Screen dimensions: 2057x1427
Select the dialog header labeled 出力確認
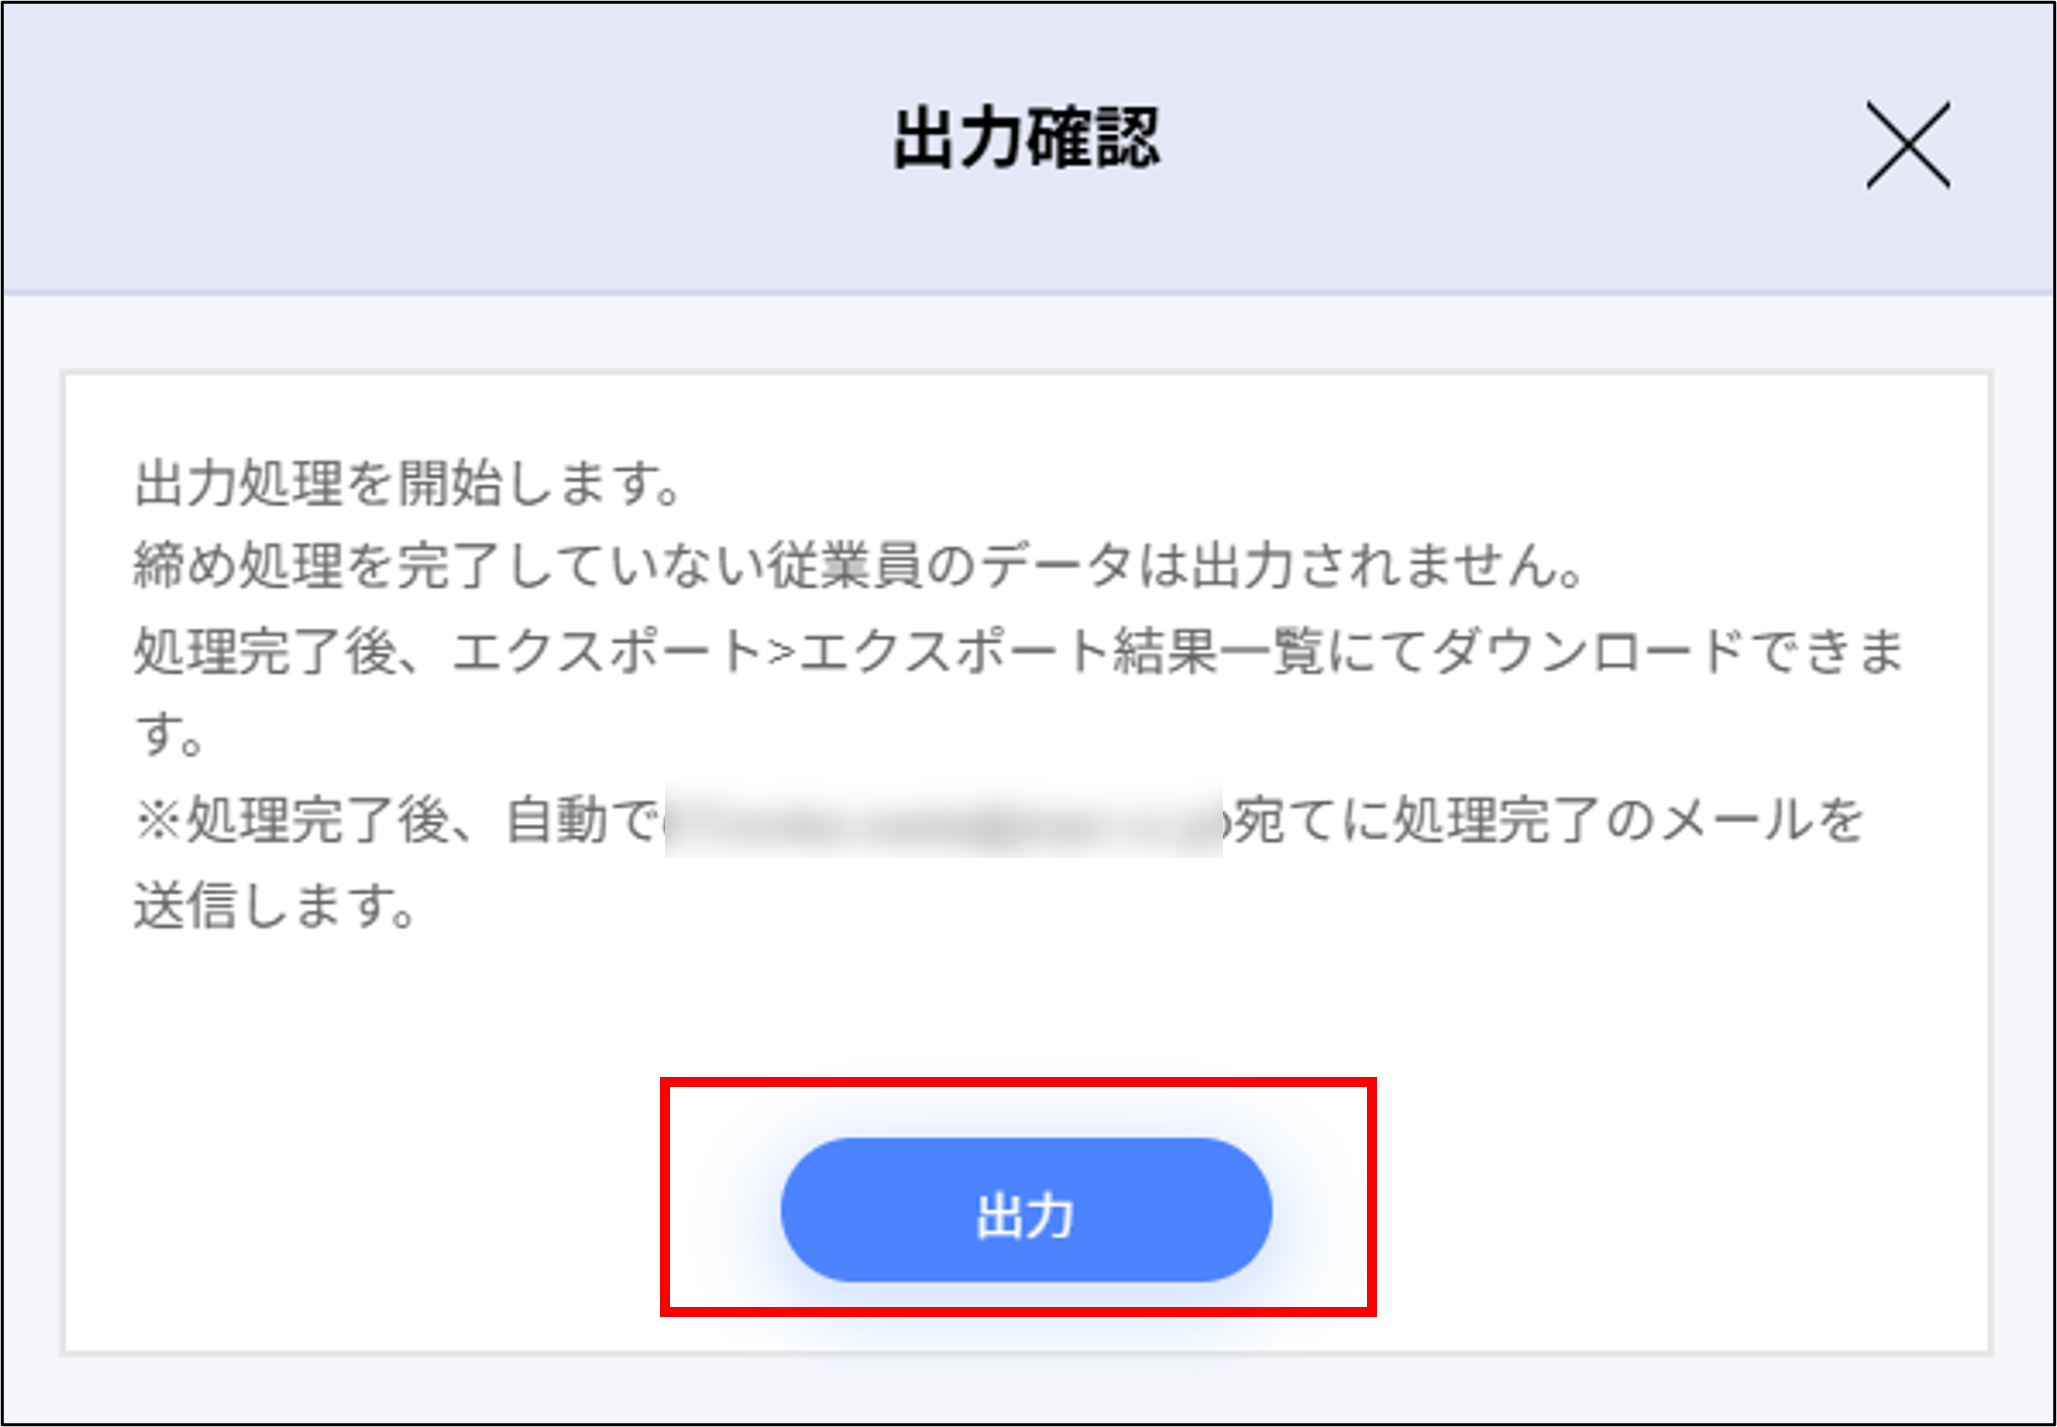point(1027,135)
